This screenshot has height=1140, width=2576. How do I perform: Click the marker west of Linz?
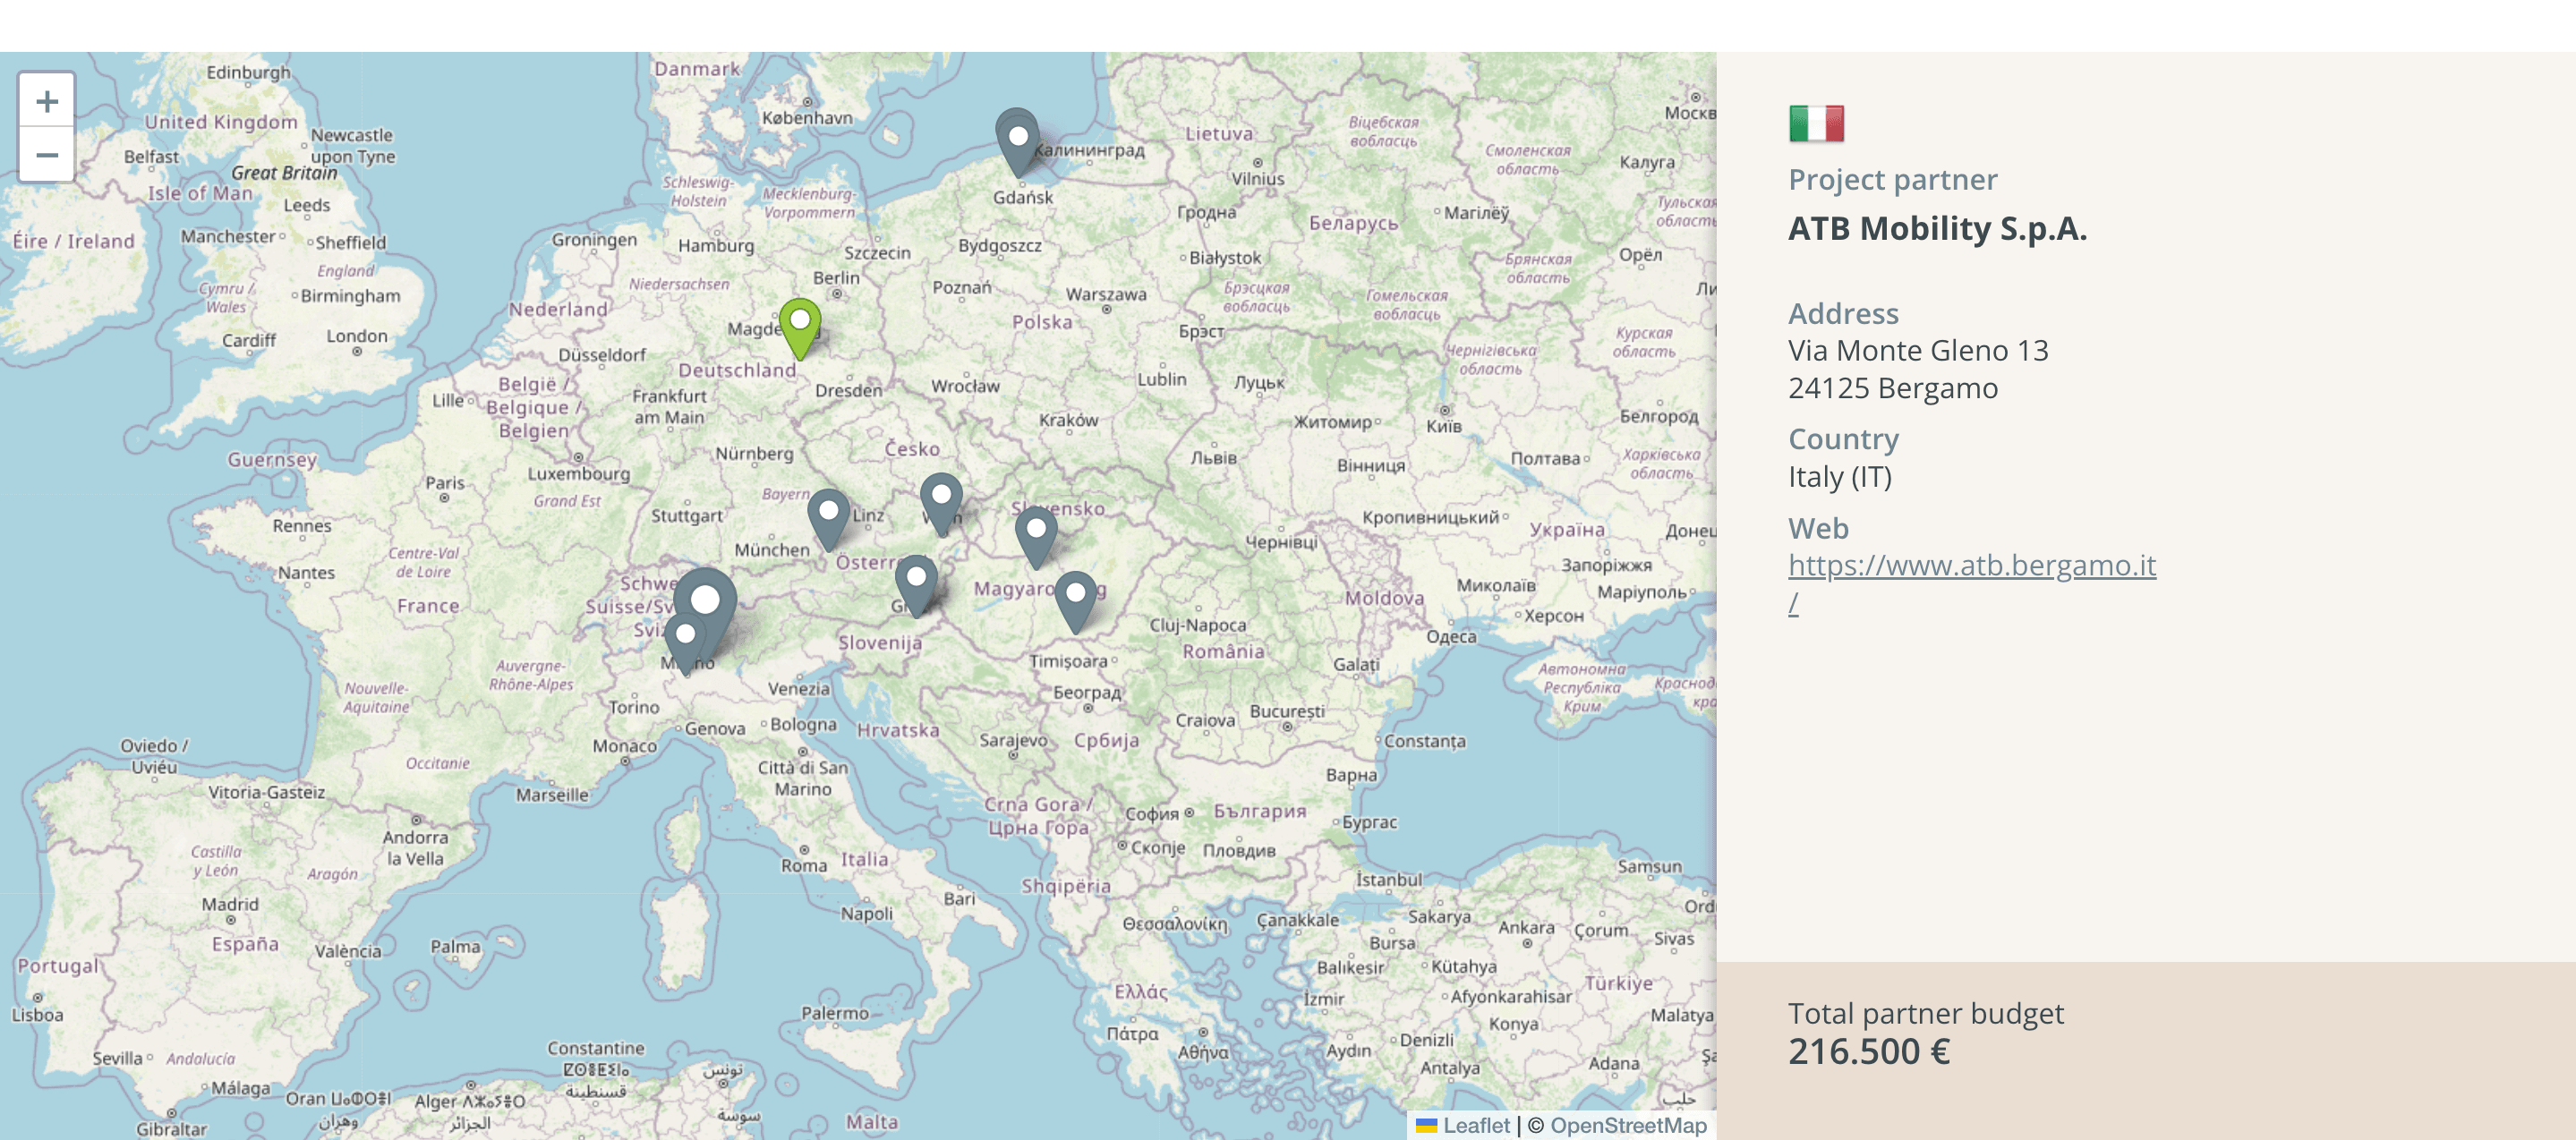click(x=828, y=514)
